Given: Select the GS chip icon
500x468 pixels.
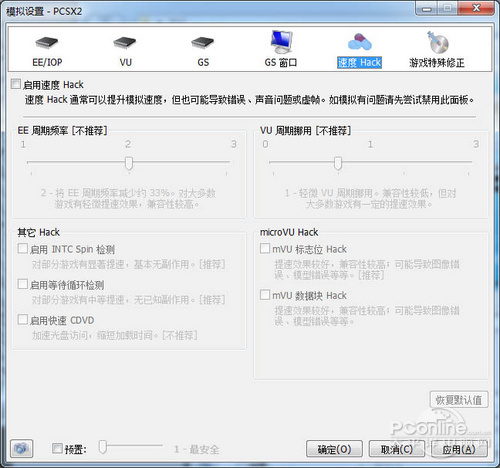Looking at the screenshot, I should 203,43.
